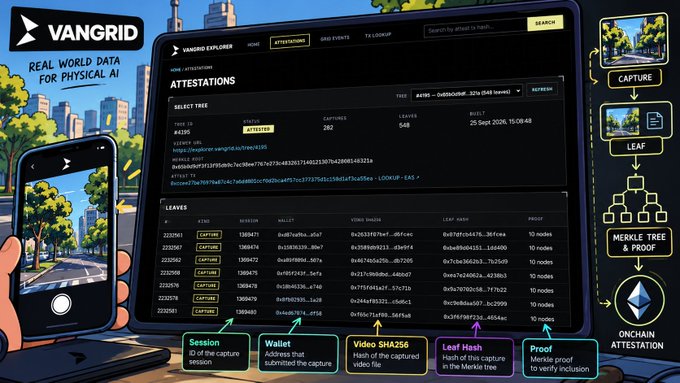Open the explorer.vangrid.io/tree/4195 viewer URL
The height and width of the screenshot is (383, 680).
(220, 149)
